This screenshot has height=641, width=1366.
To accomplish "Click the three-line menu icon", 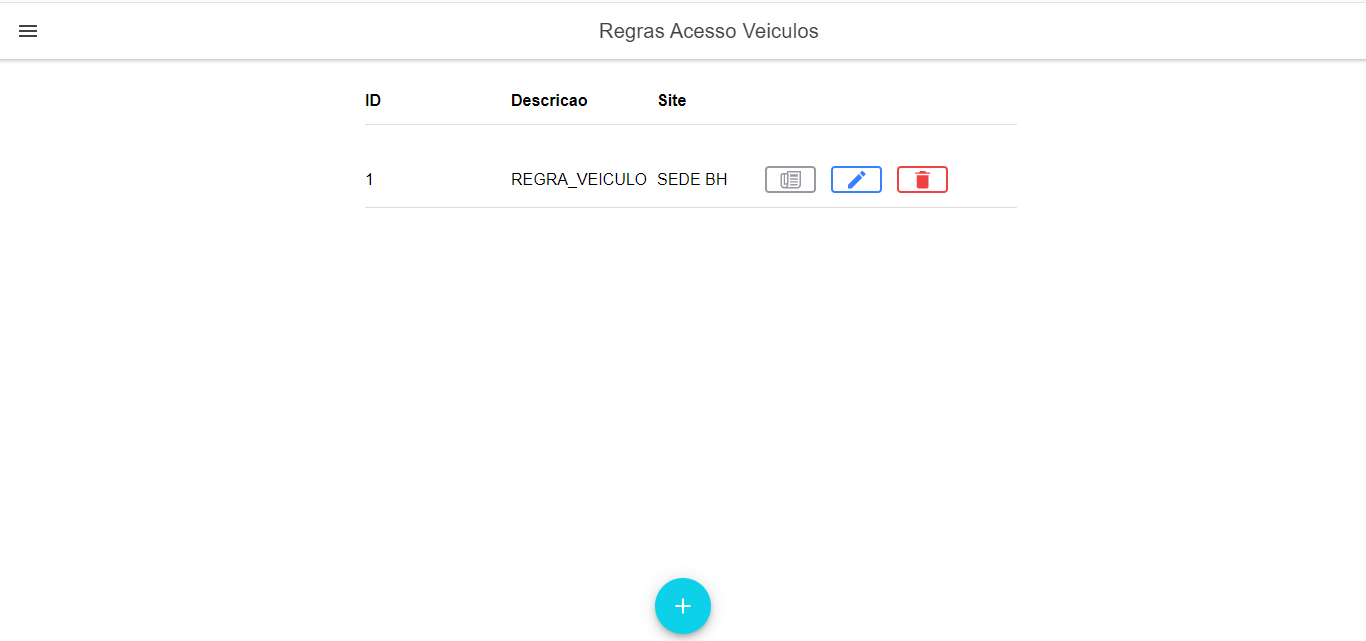I will tap(28, 31).
